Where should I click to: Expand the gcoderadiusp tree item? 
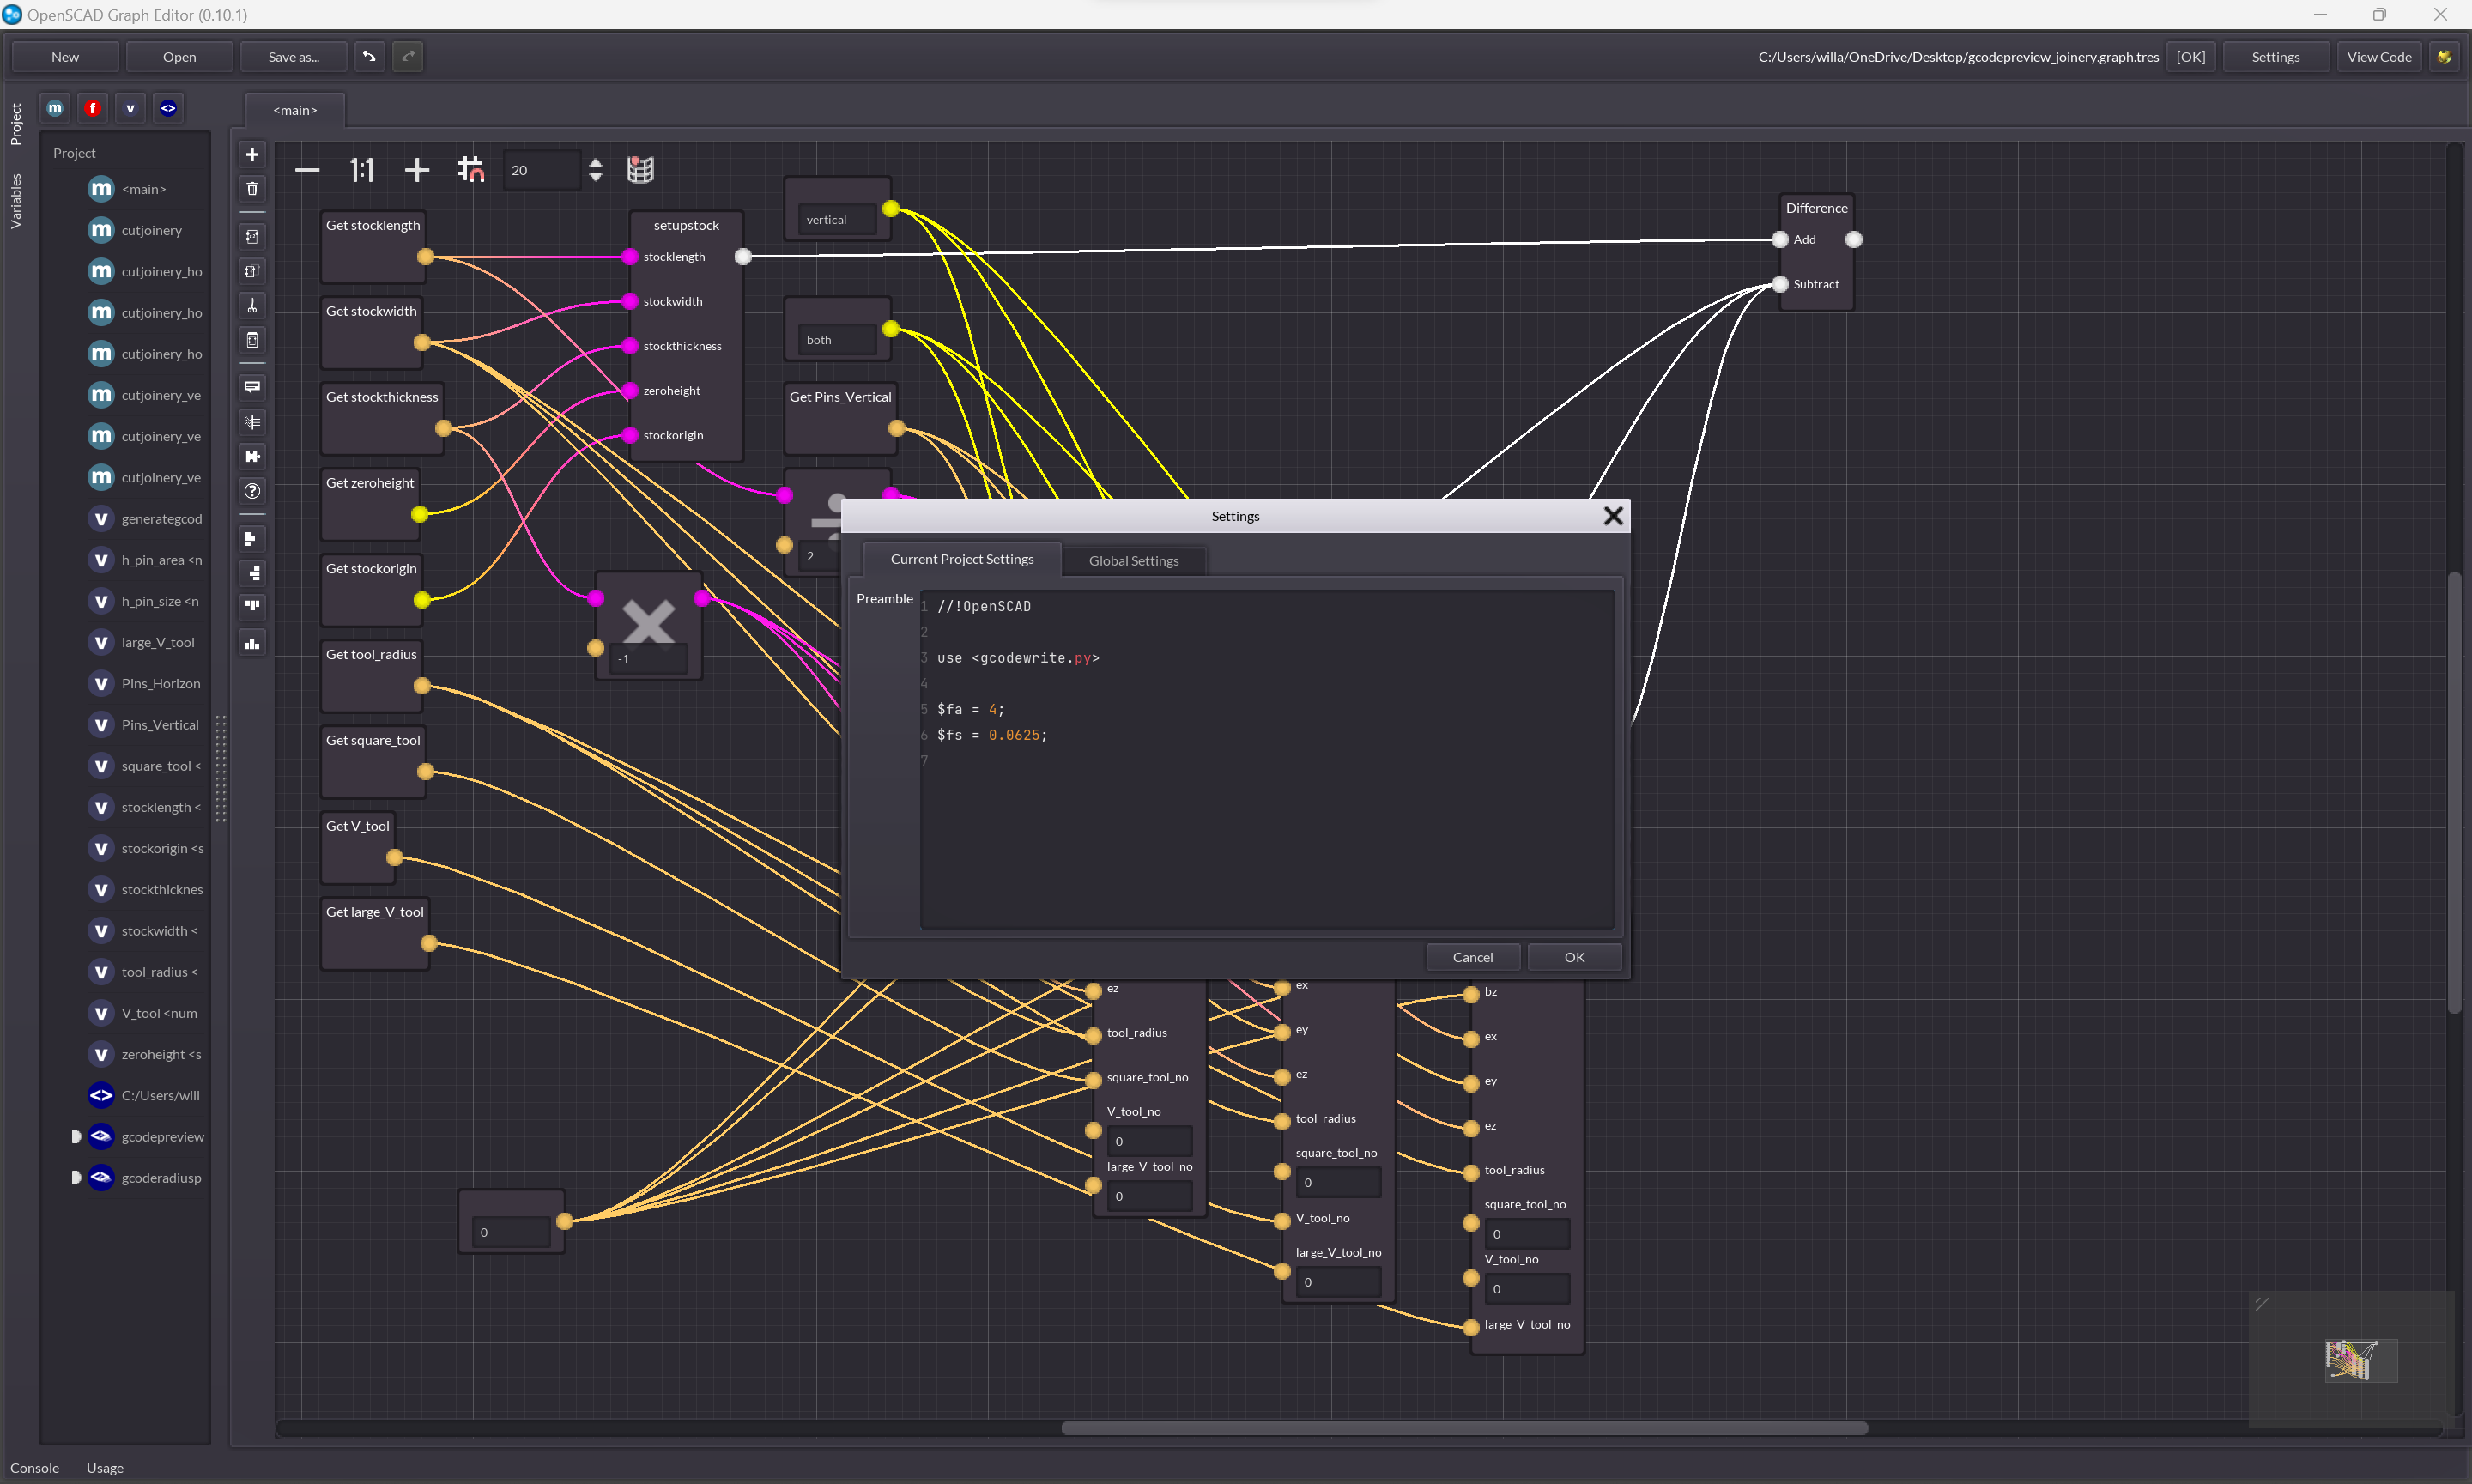pyautogui.click(x=76, y=1177)
